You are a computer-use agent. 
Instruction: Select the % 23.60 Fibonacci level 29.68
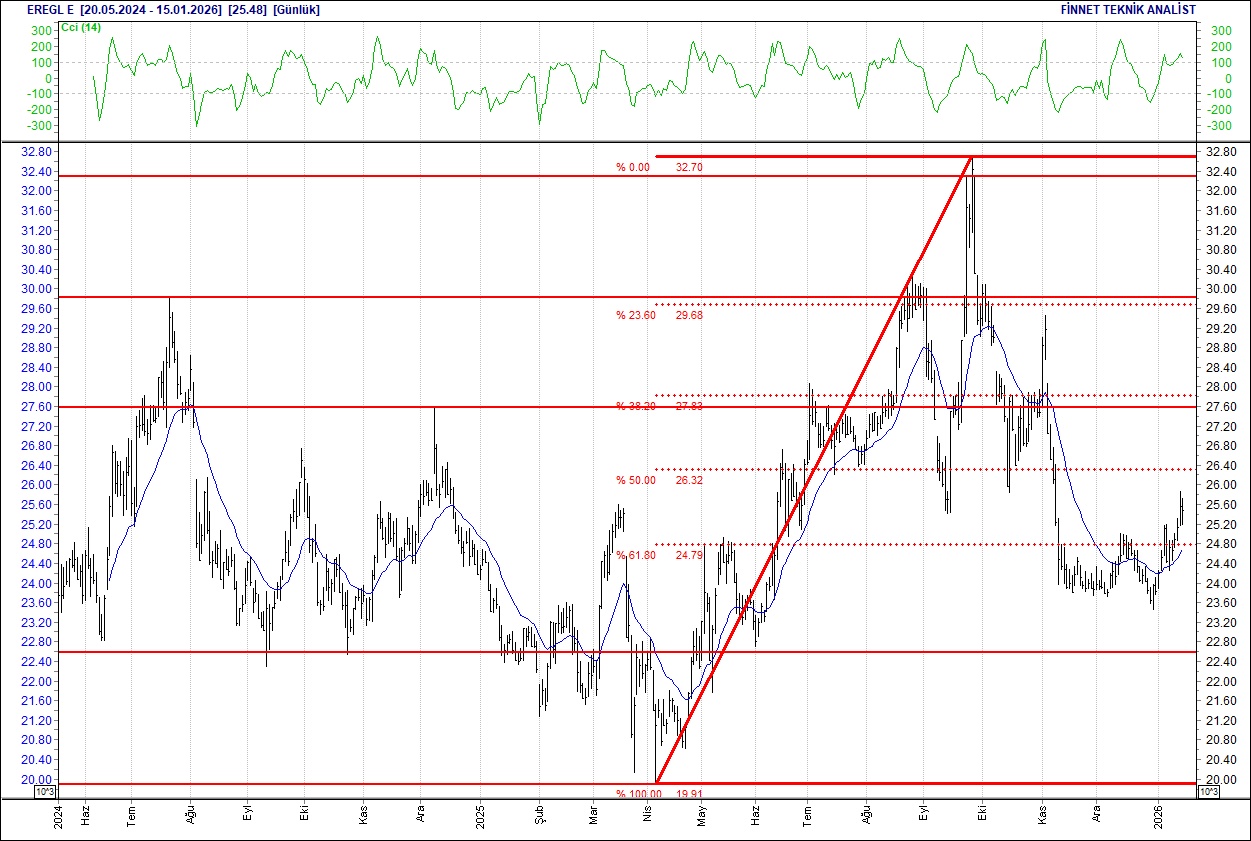(x=655, y=313)
